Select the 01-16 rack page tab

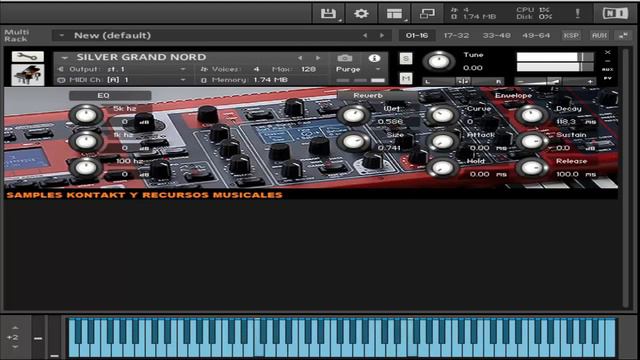tap(417, 36)
